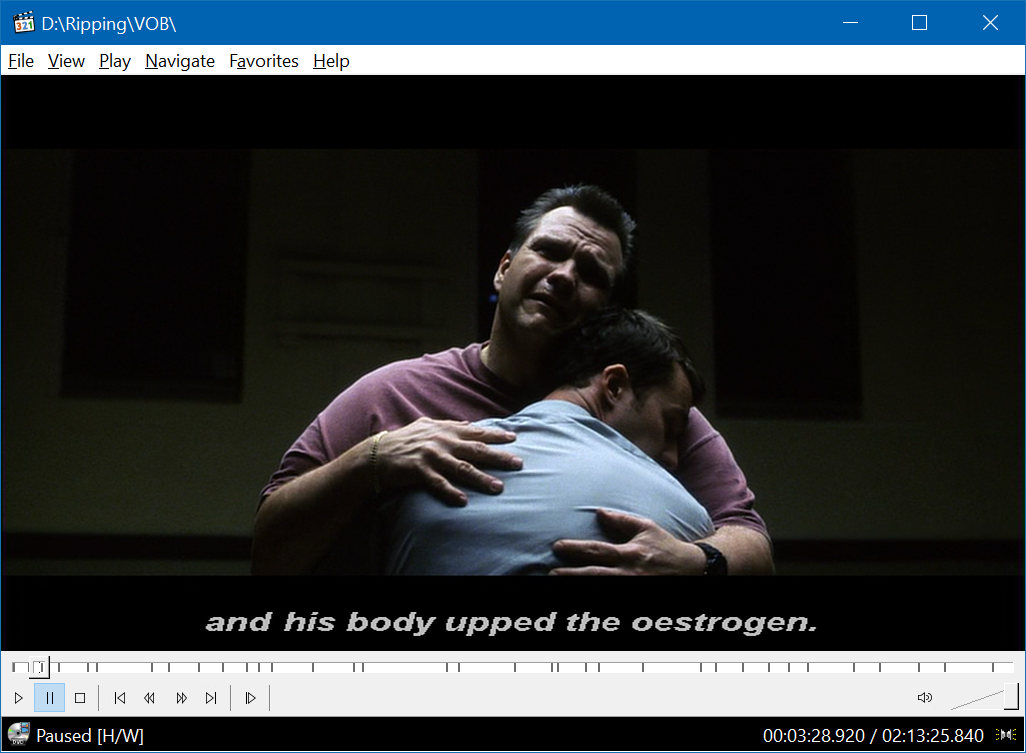The image size is (1026, 753).
Task: Decrease playback speed with the rewind icon
Action: pyautogui.click(x=149, y=698)
